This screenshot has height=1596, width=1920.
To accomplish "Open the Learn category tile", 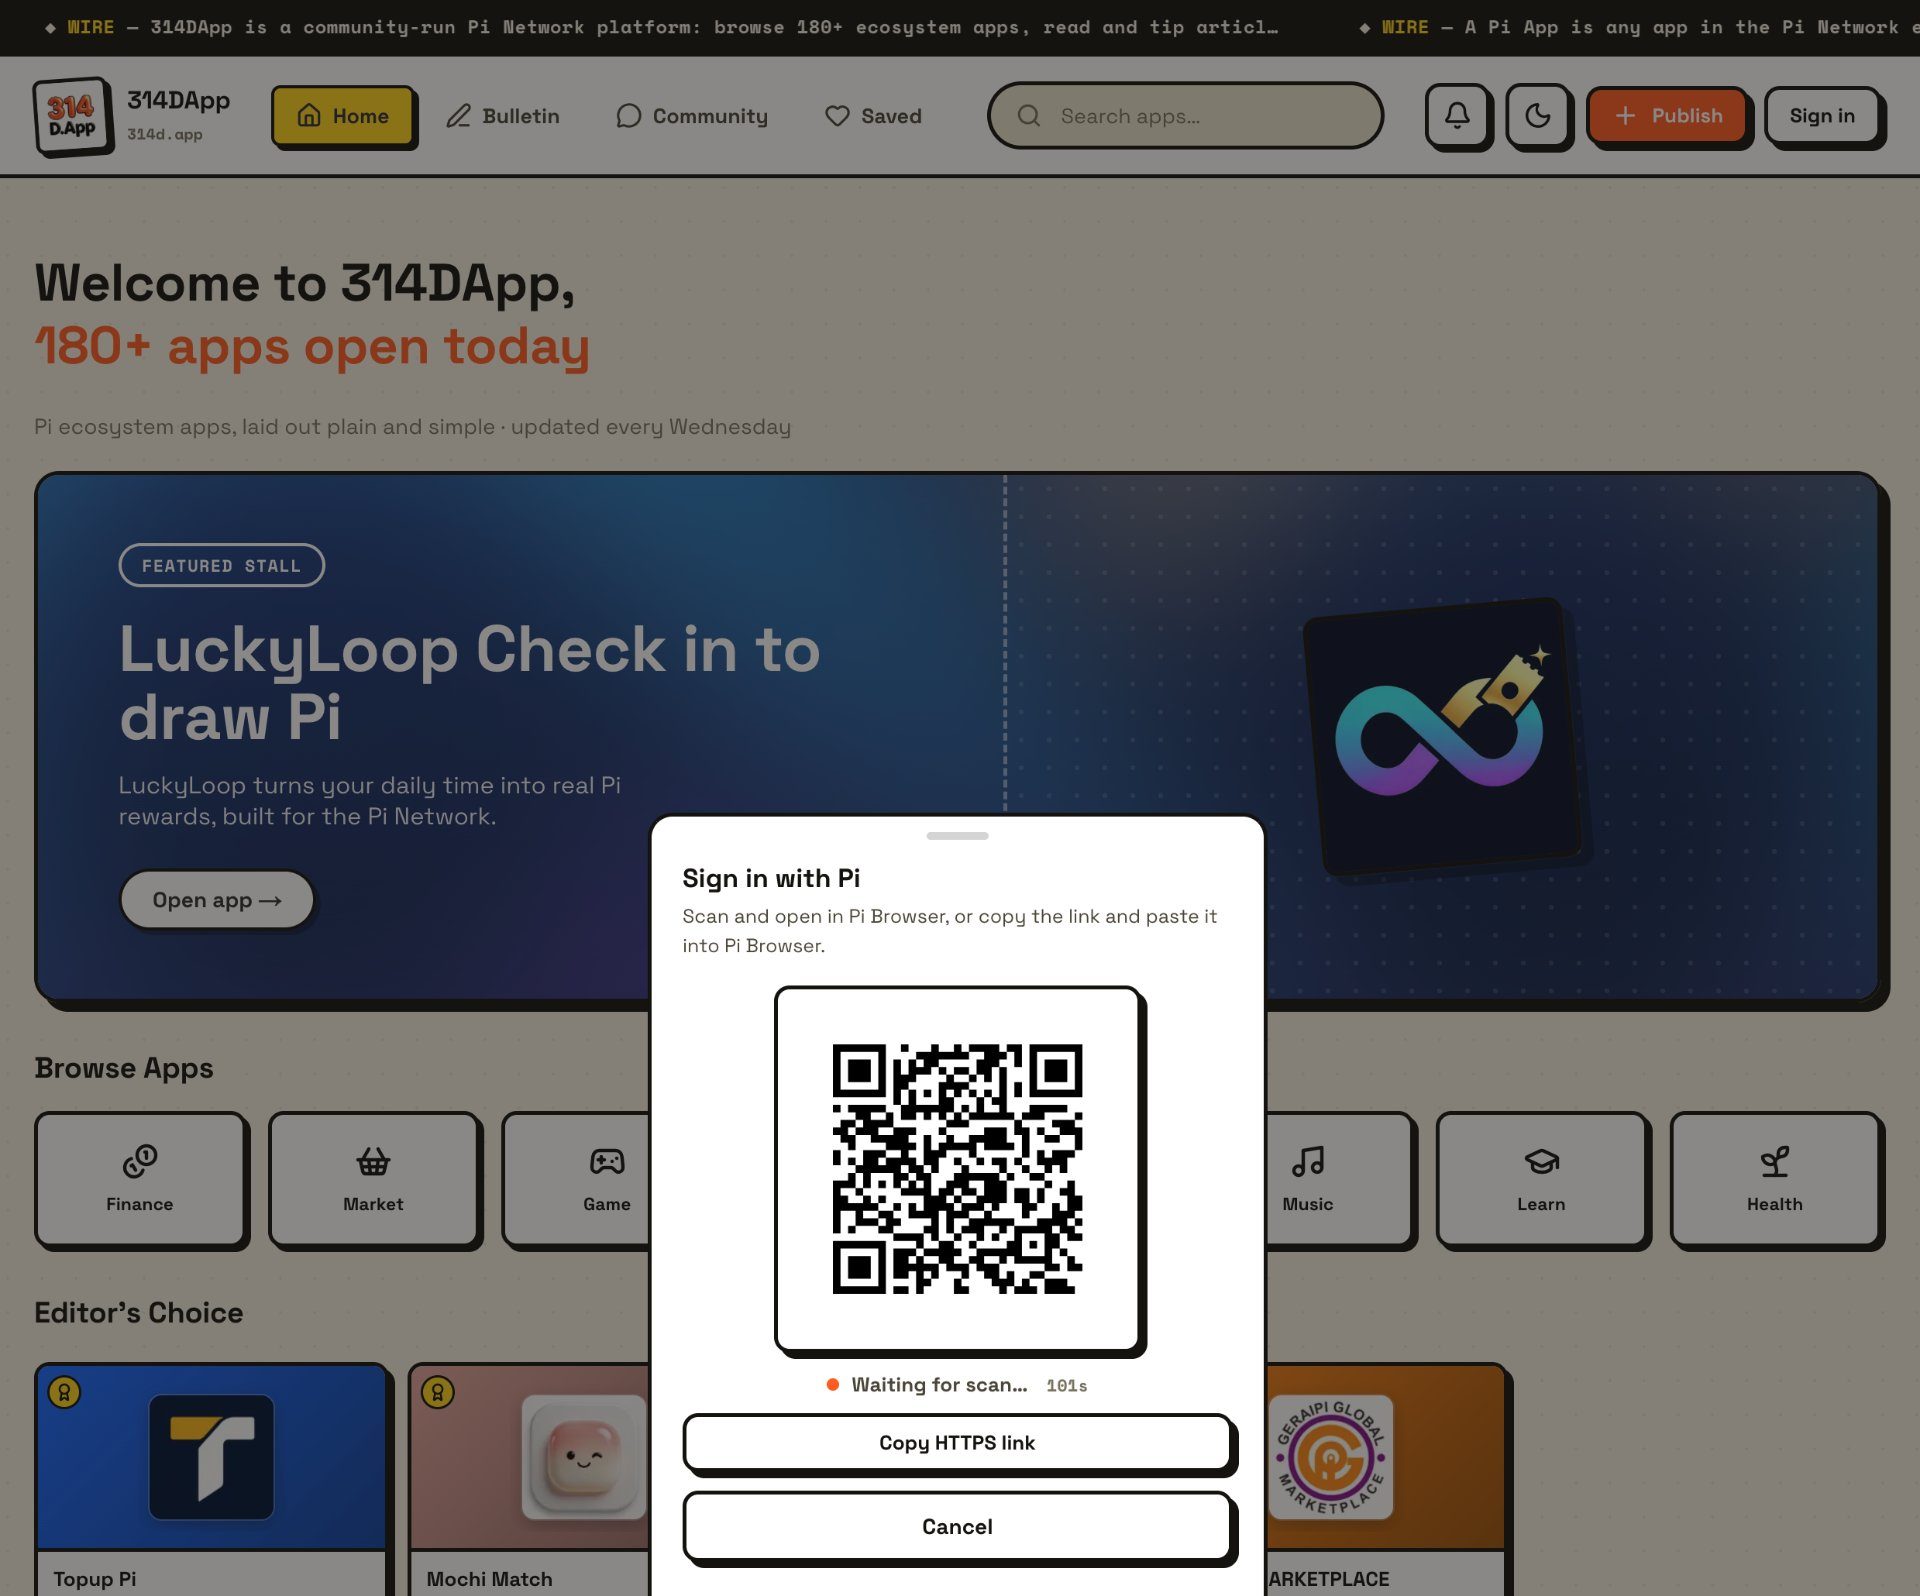I will click(1541, 1178).
